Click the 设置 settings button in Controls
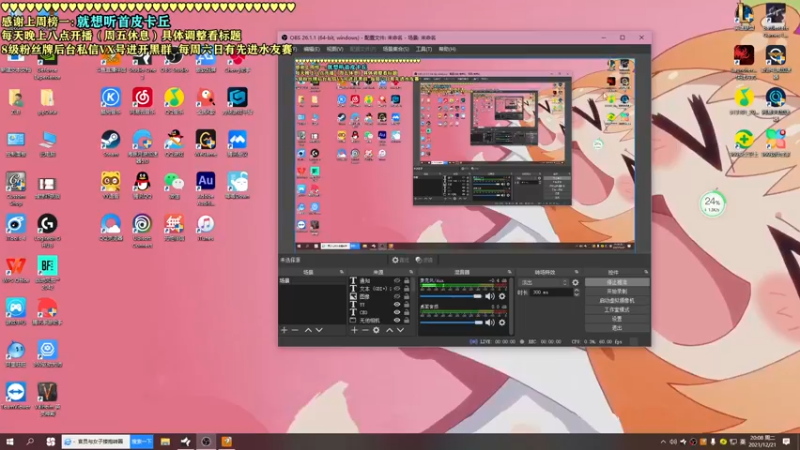Screen dimensions: 800x450 (x=617, y=319)
